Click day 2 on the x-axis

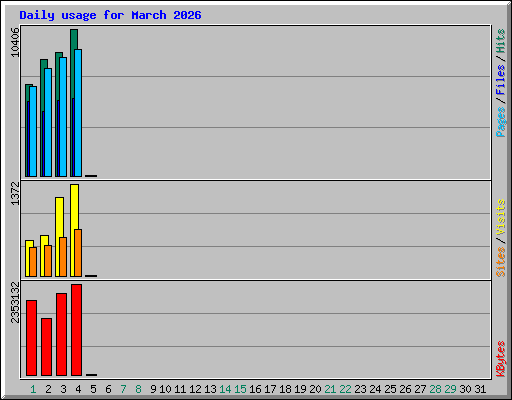coord(48,389)
